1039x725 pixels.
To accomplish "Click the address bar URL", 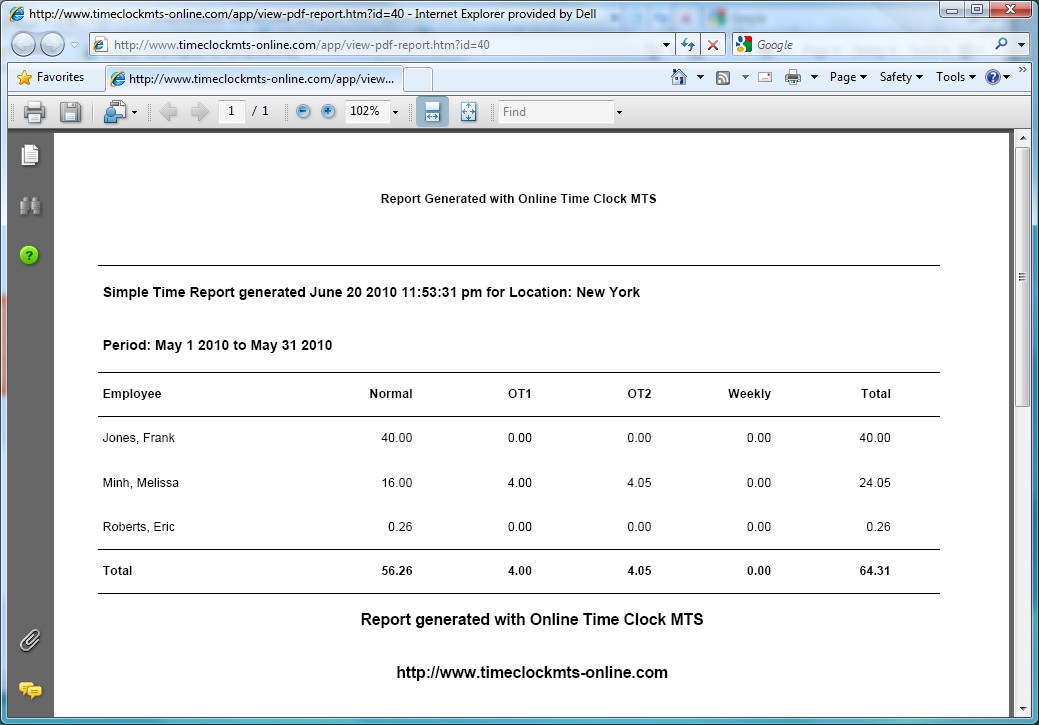I will [301, 45].
